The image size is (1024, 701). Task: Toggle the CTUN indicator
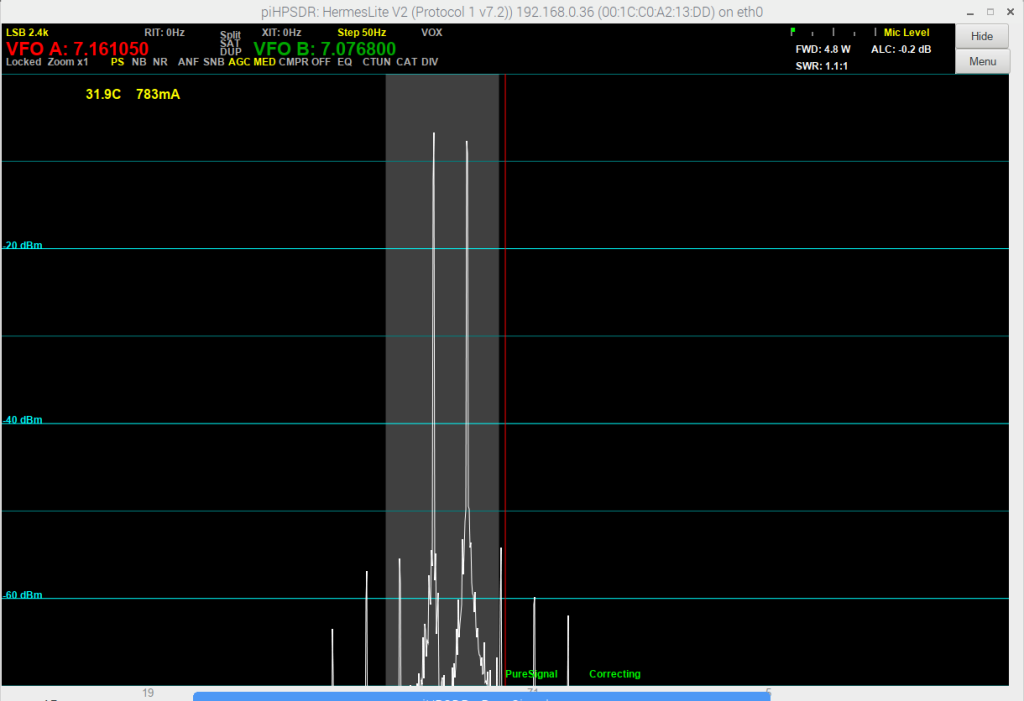(x=376, y=62)
